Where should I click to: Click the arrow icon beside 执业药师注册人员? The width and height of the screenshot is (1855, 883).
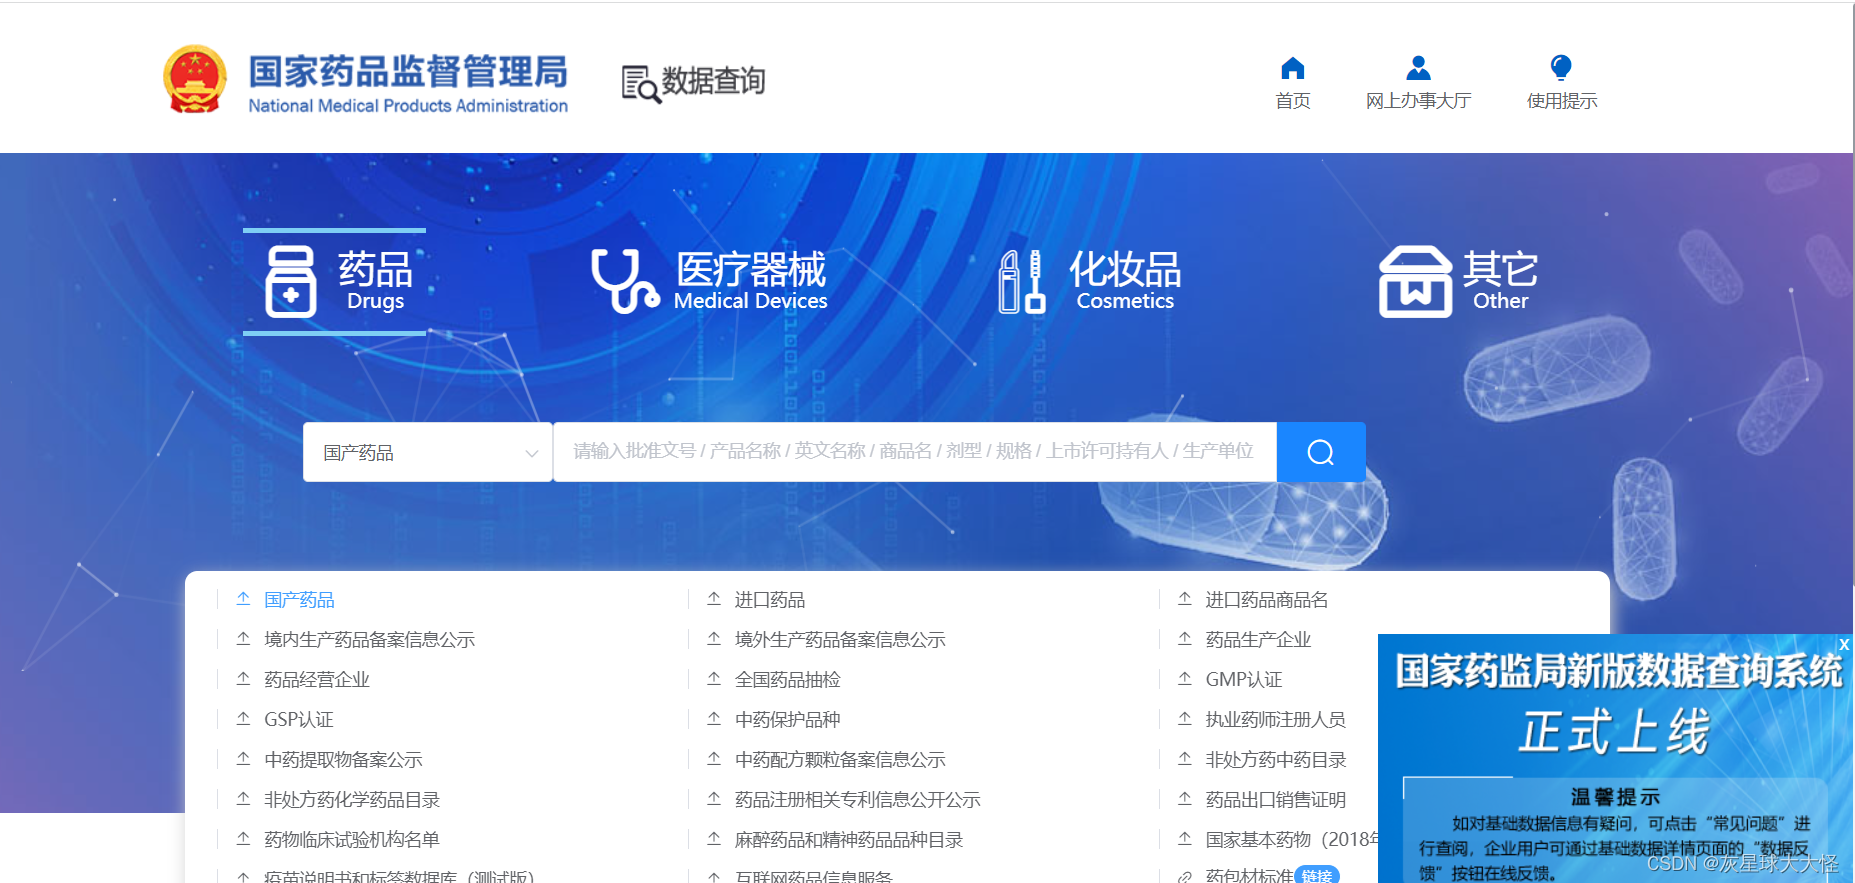(1185, 719)
